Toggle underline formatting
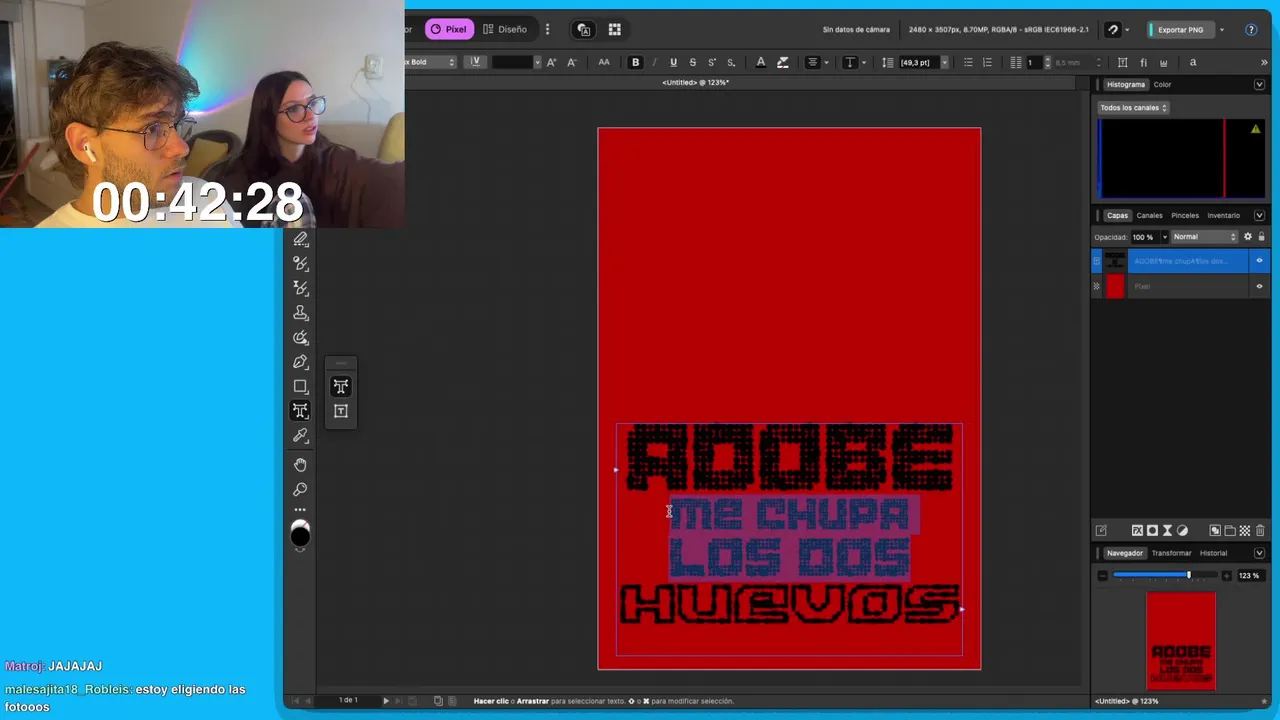 click(673, 62)
